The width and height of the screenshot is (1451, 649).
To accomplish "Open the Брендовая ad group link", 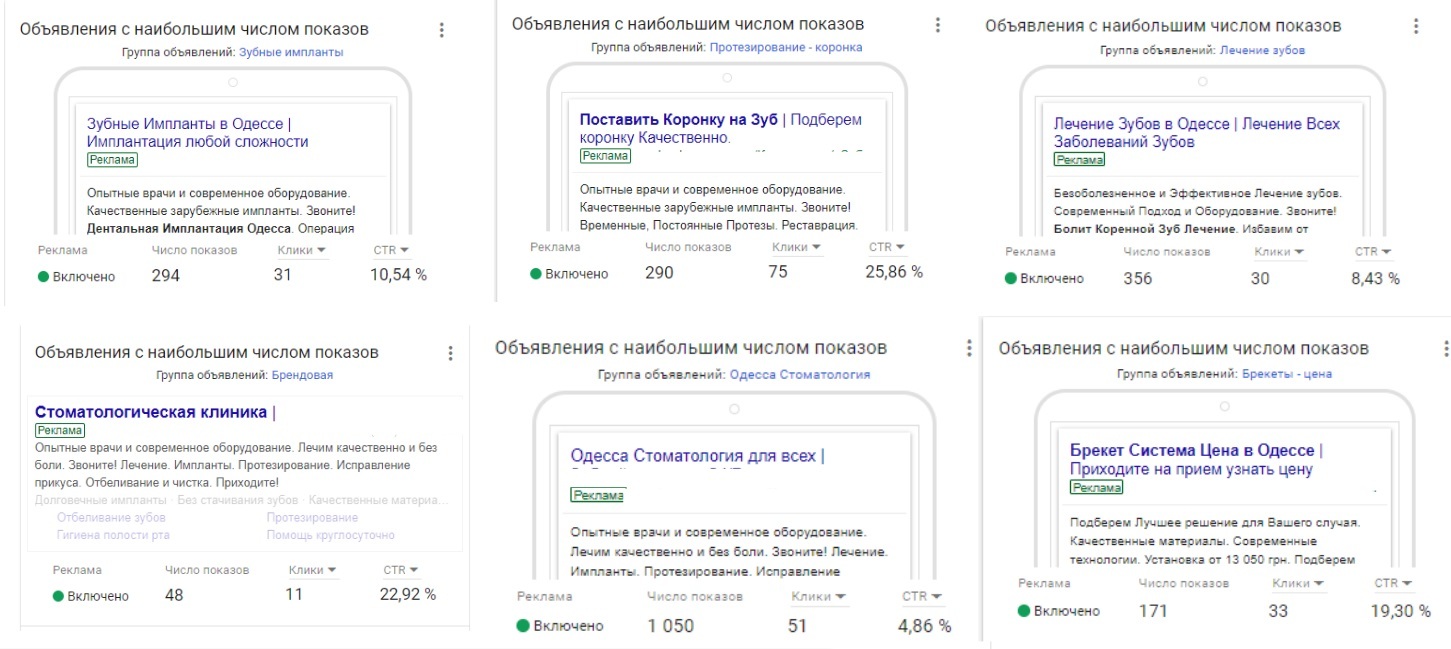I will (302, 375).
